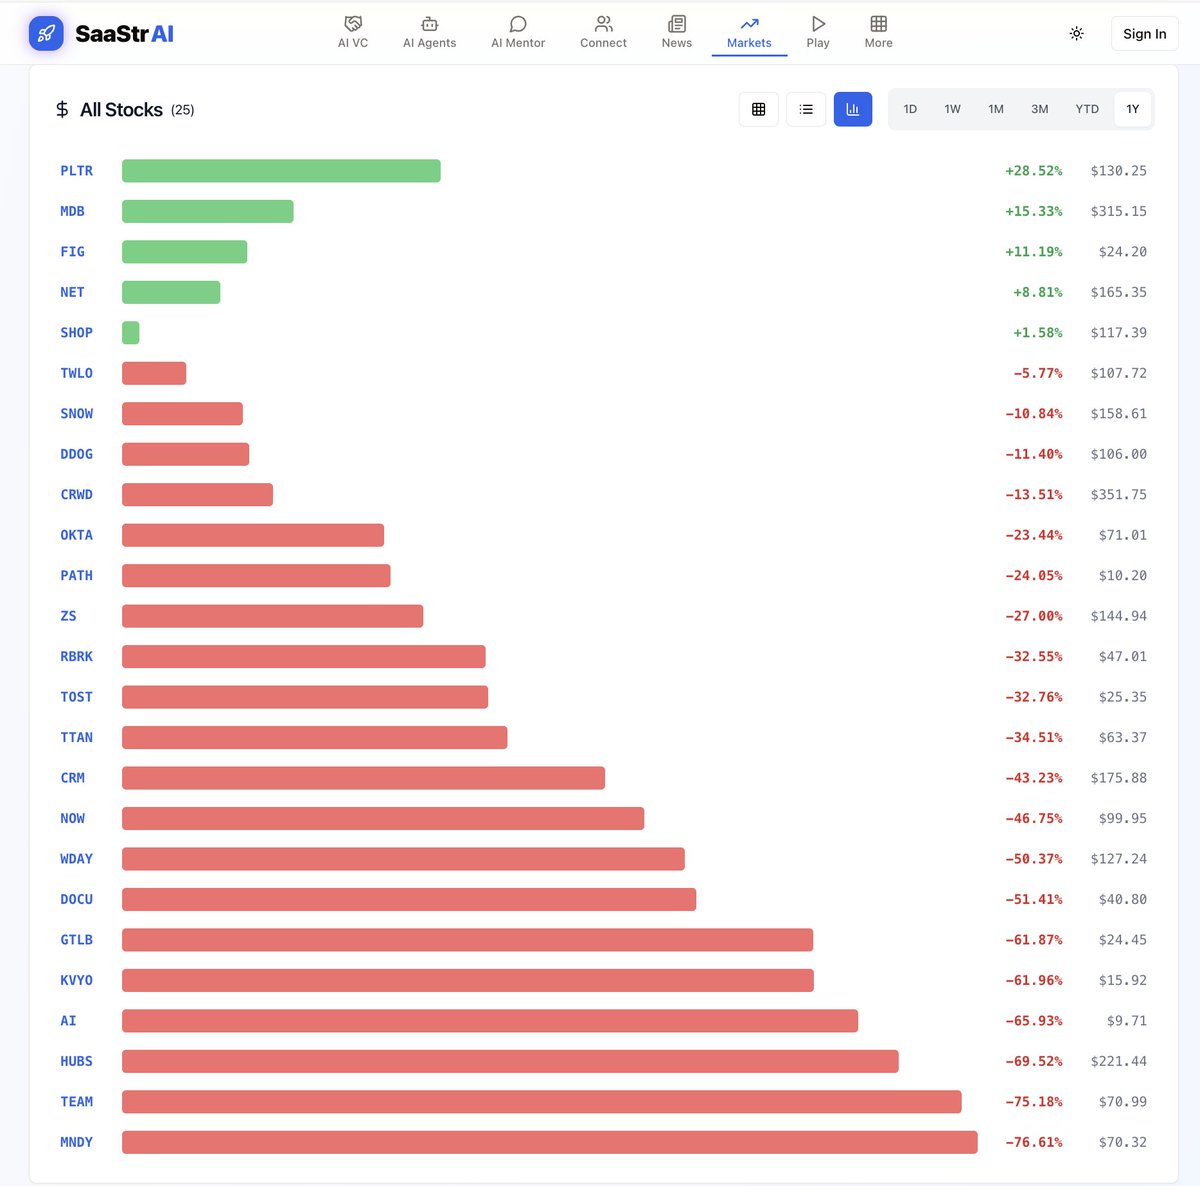Image resolution: width=1200 pixels, height=1186 pixels.
Task: Open the DDOG ticker link
Action: click(x=76, y=454)
